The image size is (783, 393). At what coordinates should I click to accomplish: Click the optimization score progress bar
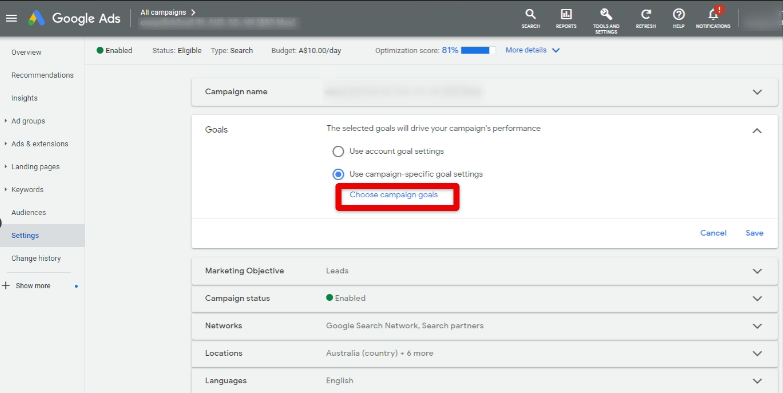click(x=478, y=50)
